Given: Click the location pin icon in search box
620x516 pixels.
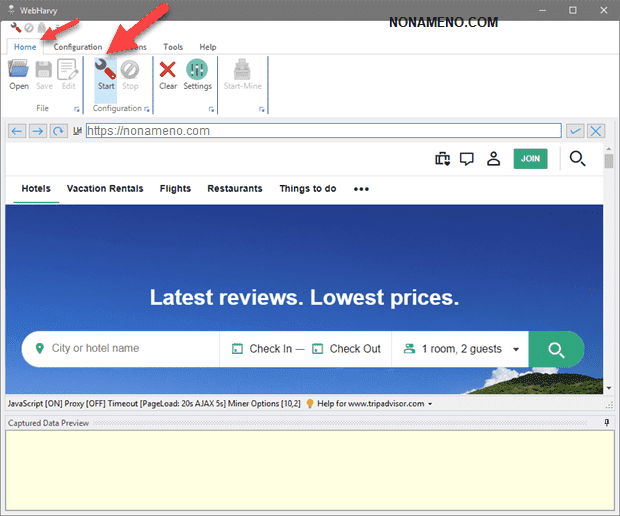Looking at the screenshot, I should coord(40,348).
